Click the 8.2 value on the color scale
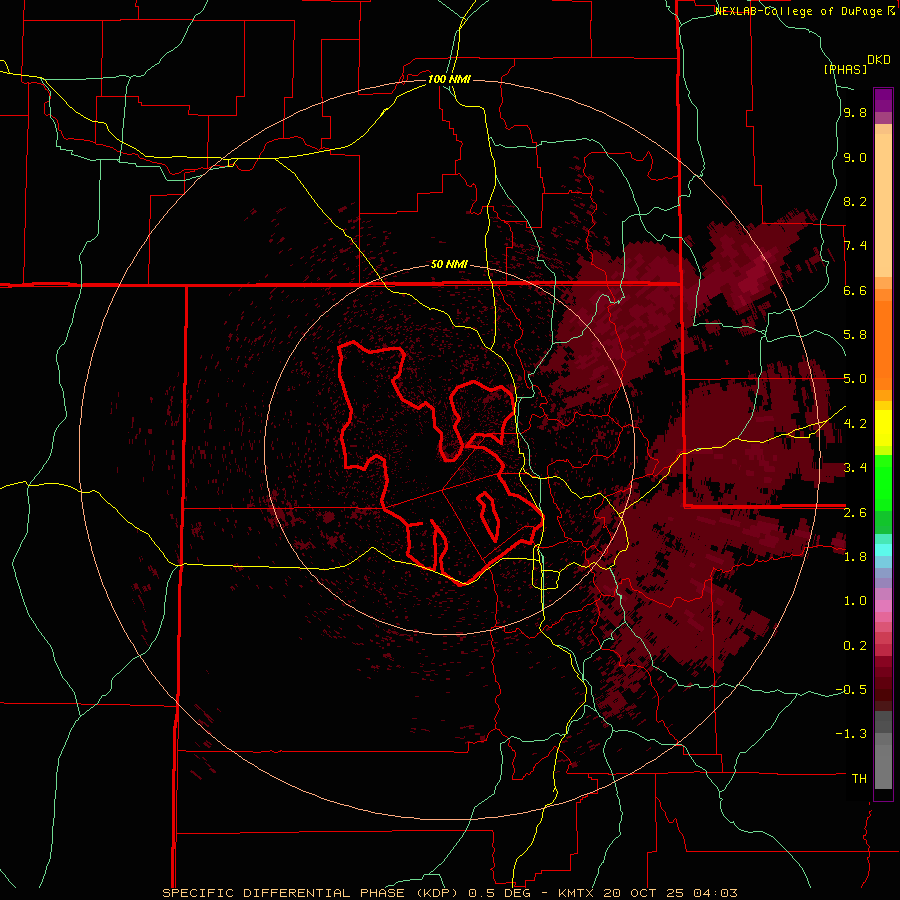900x900 pixels. coord(855,201)
